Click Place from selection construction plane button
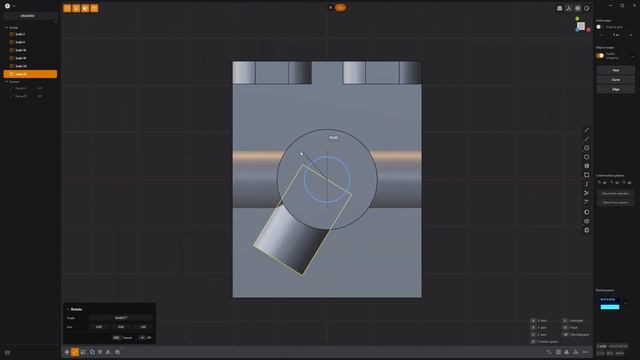The image size is (640, 360). tap(616, 193)
